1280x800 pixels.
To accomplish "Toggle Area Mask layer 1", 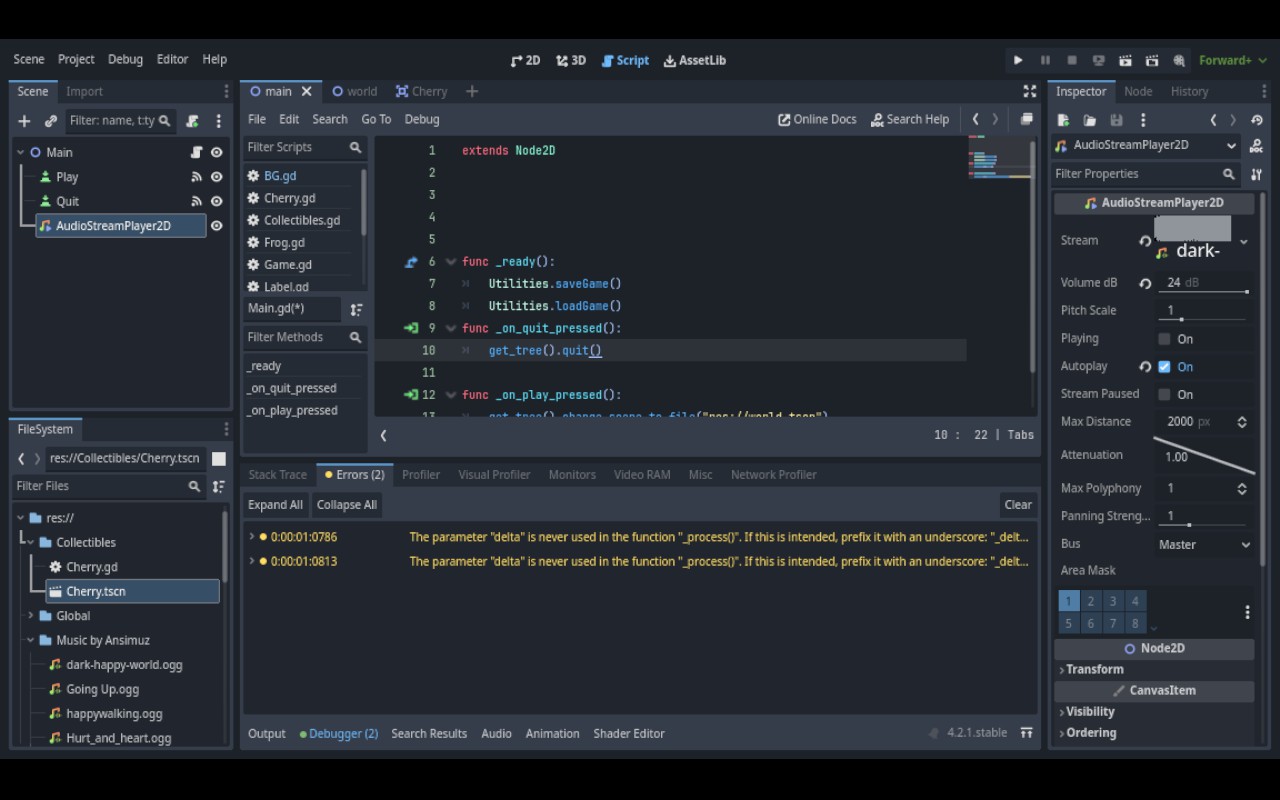I will (x=1069, y=601).
